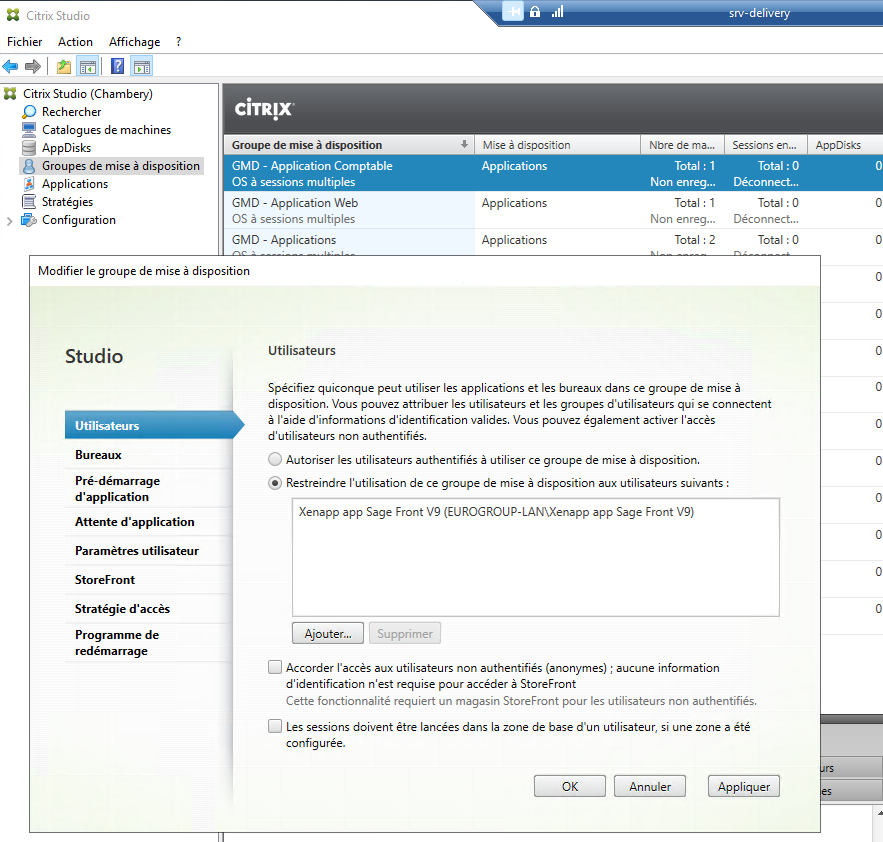Select Applications in the console tree
883x842 pixels.
(75, 184)
